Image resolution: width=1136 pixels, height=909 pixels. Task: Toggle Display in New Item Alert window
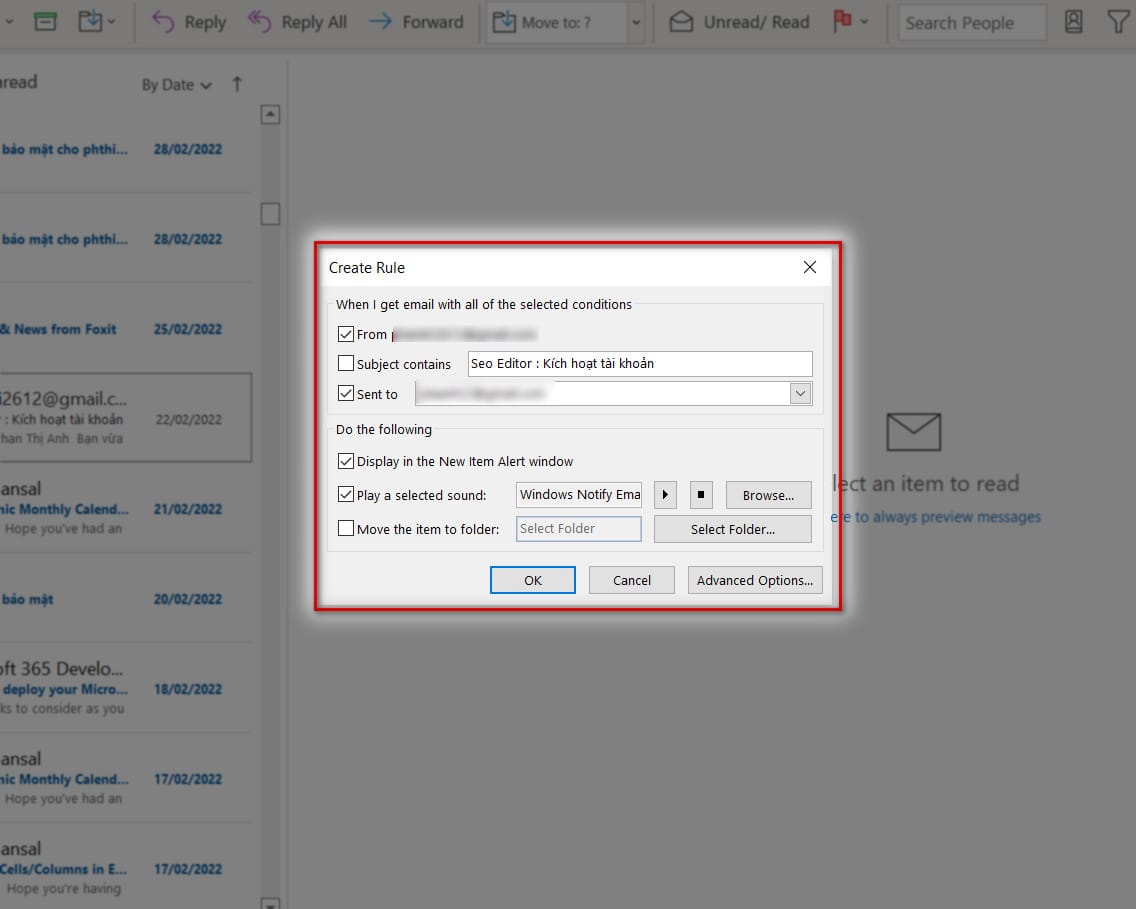click(346, 461)
